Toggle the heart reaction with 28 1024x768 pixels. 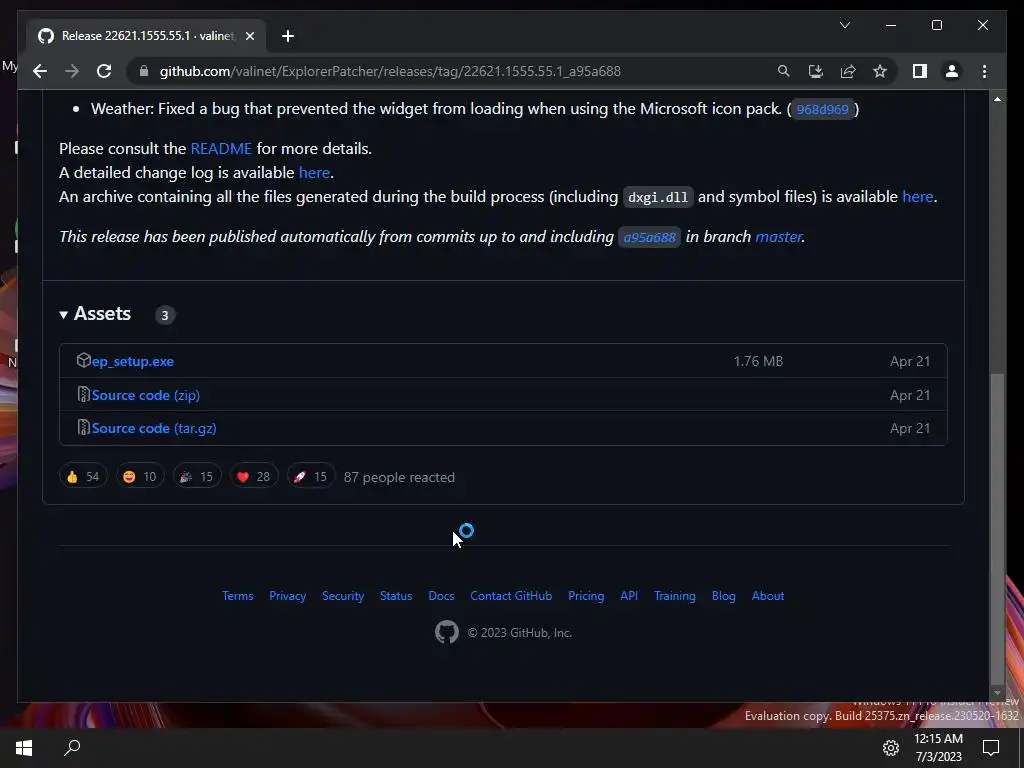click(x=253, y=477)
